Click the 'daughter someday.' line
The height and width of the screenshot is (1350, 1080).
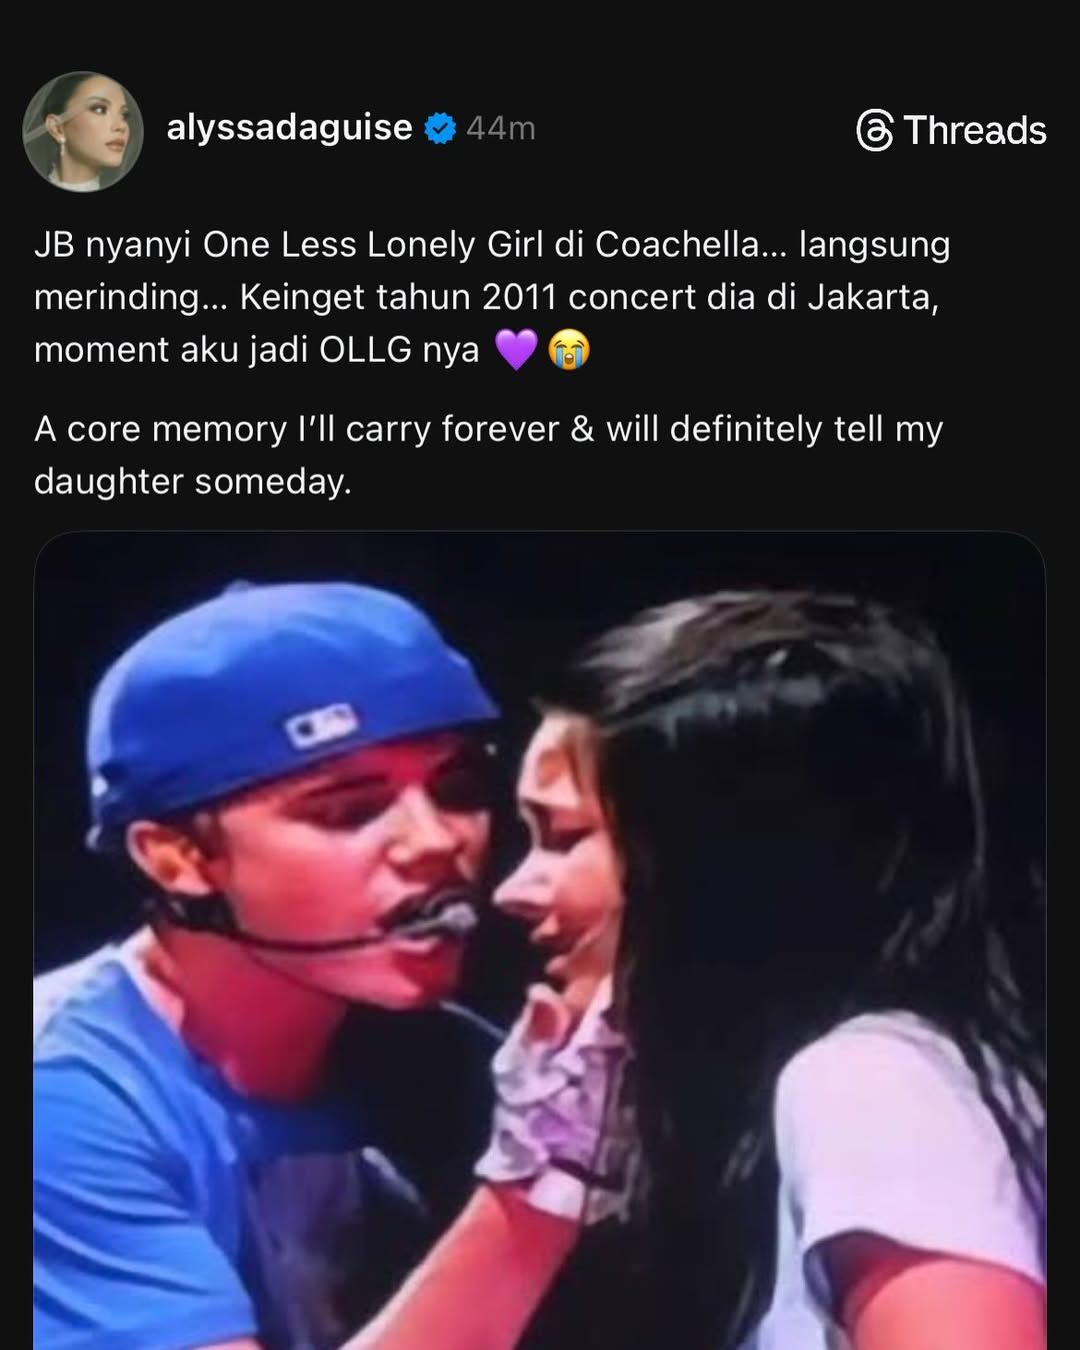click(x=193, y=482)
